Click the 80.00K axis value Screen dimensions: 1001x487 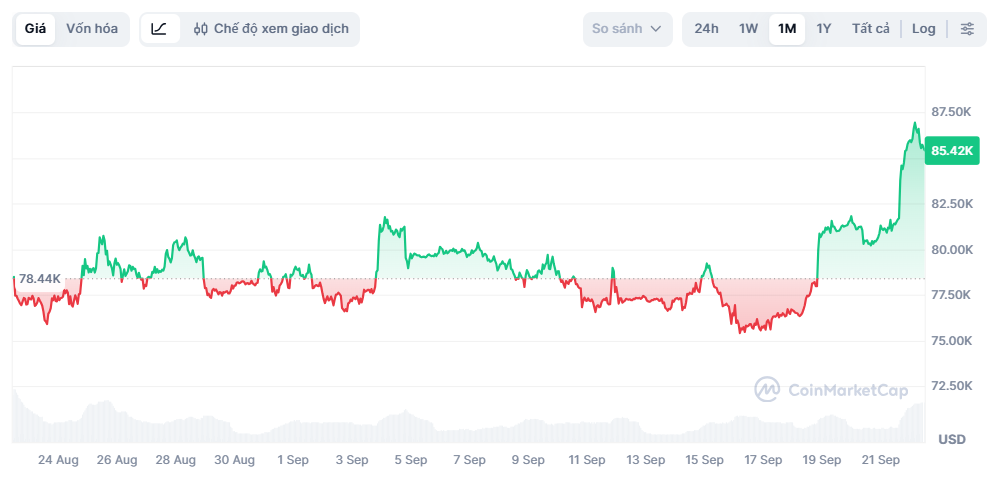point(952,250)
